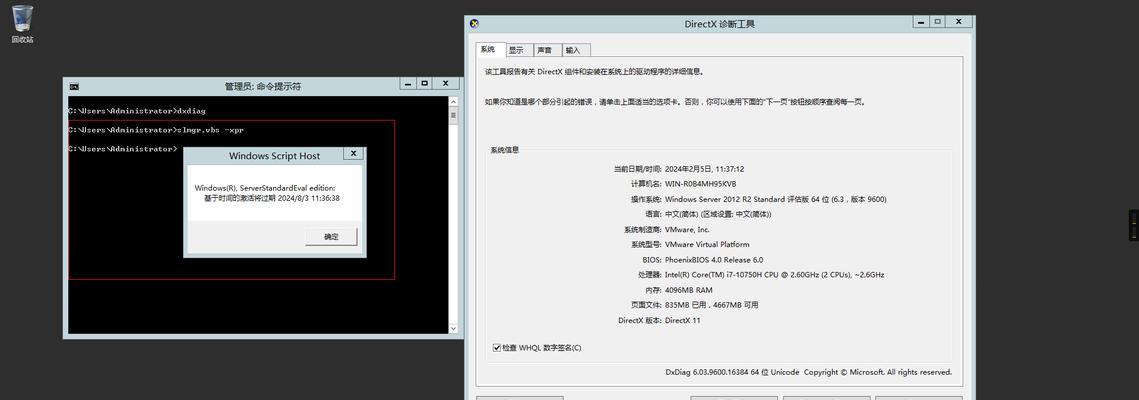Click the 系统信息 group label
Viewport: 1139px width, 400px height.
point(505,150)
